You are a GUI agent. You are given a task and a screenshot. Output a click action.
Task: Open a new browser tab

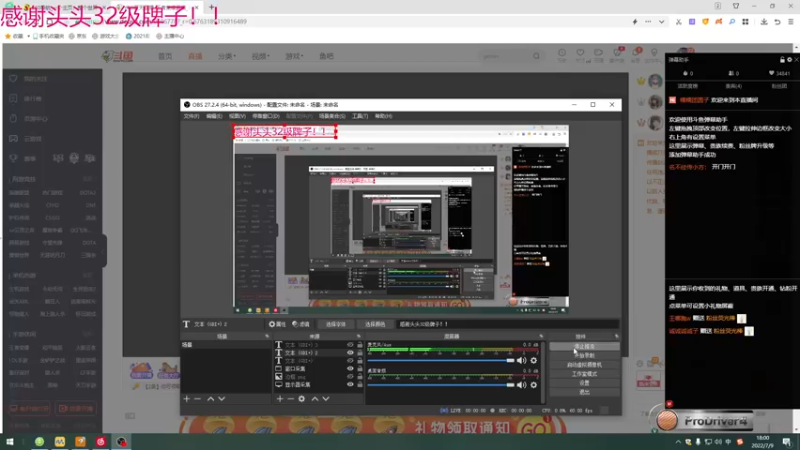pos(212,7)
